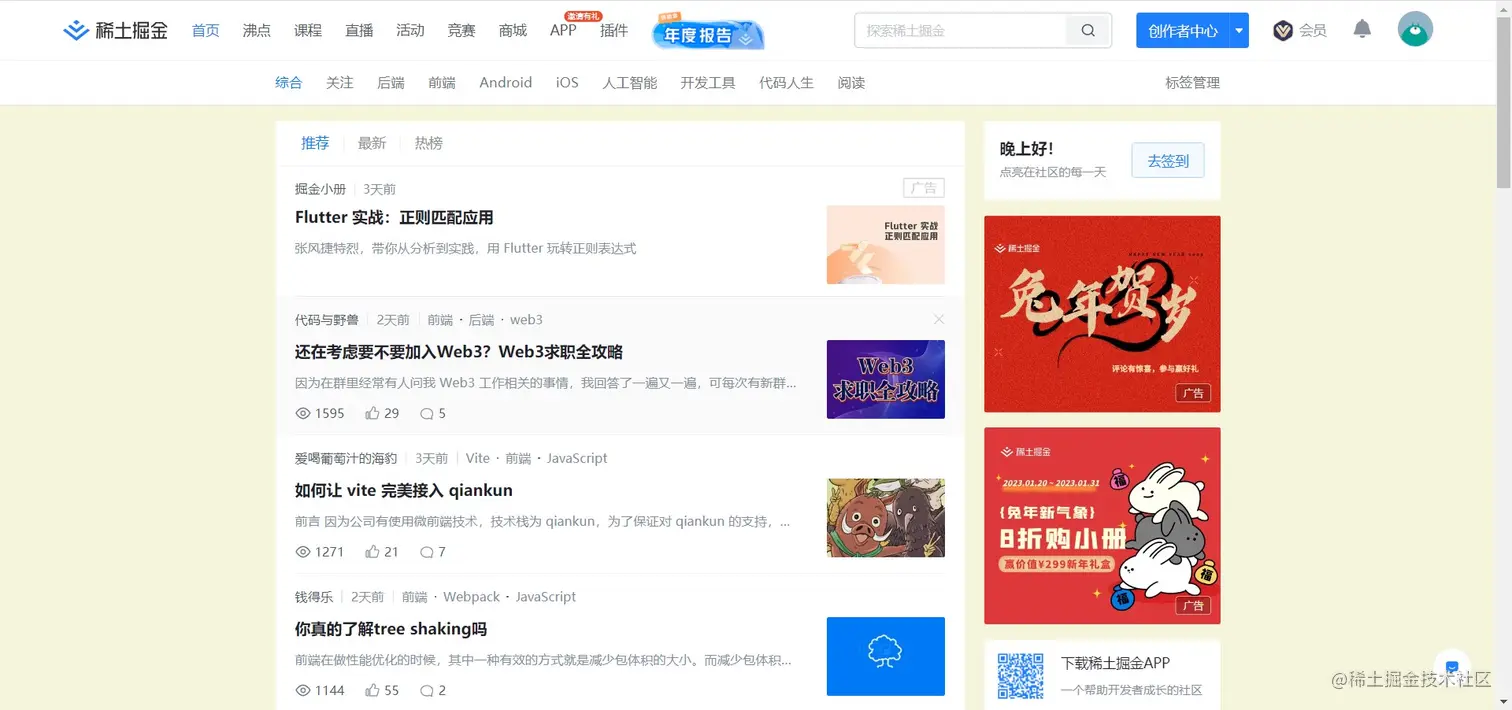This screenshot has height=710, width=1512.
Task: Click the Vite tag on qiankun article
Action: coord(478,458)
